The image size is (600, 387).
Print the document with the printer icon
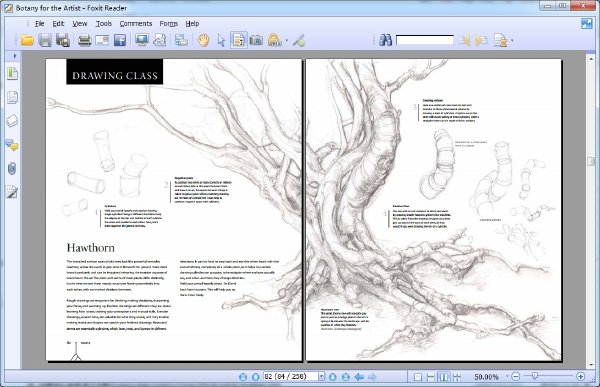coord(84,40)
